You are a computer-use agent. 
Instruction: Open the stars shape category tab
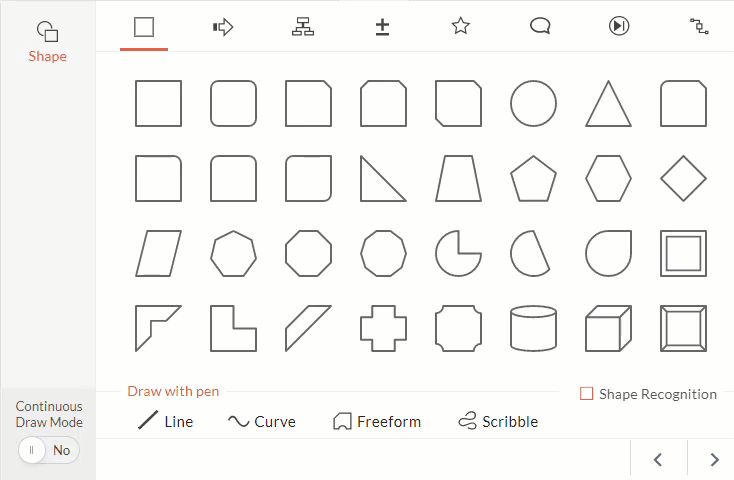(460, 26)
